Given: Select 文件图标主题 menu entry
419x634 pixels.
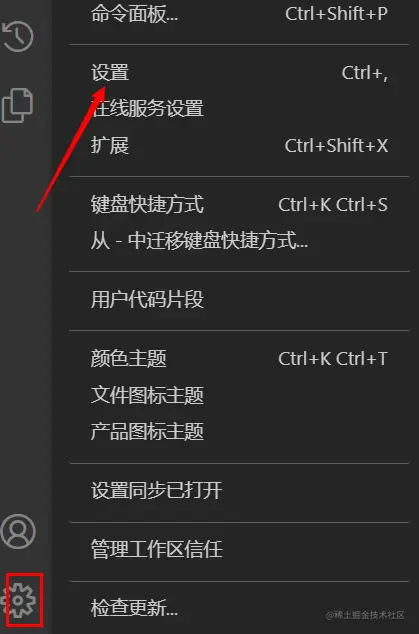Looking at the screenshot, I should 239,395.
